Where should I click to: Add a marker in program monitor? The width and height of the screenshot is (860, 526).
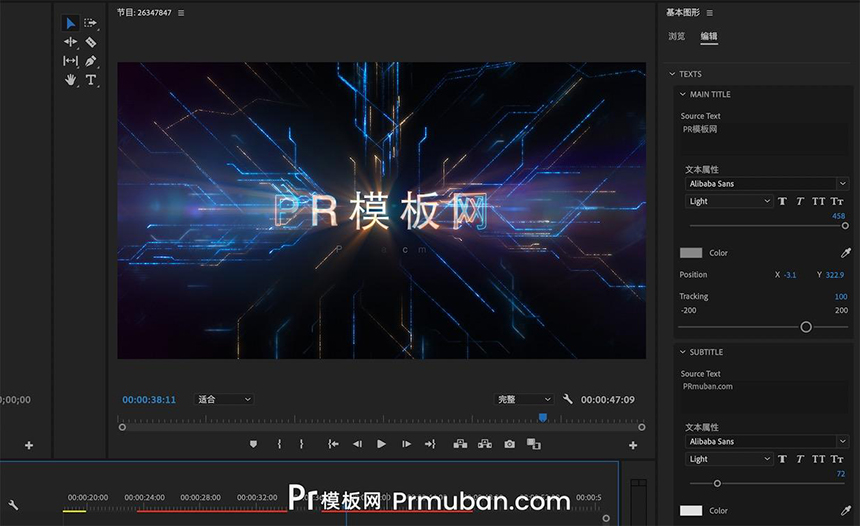[253, 444]
